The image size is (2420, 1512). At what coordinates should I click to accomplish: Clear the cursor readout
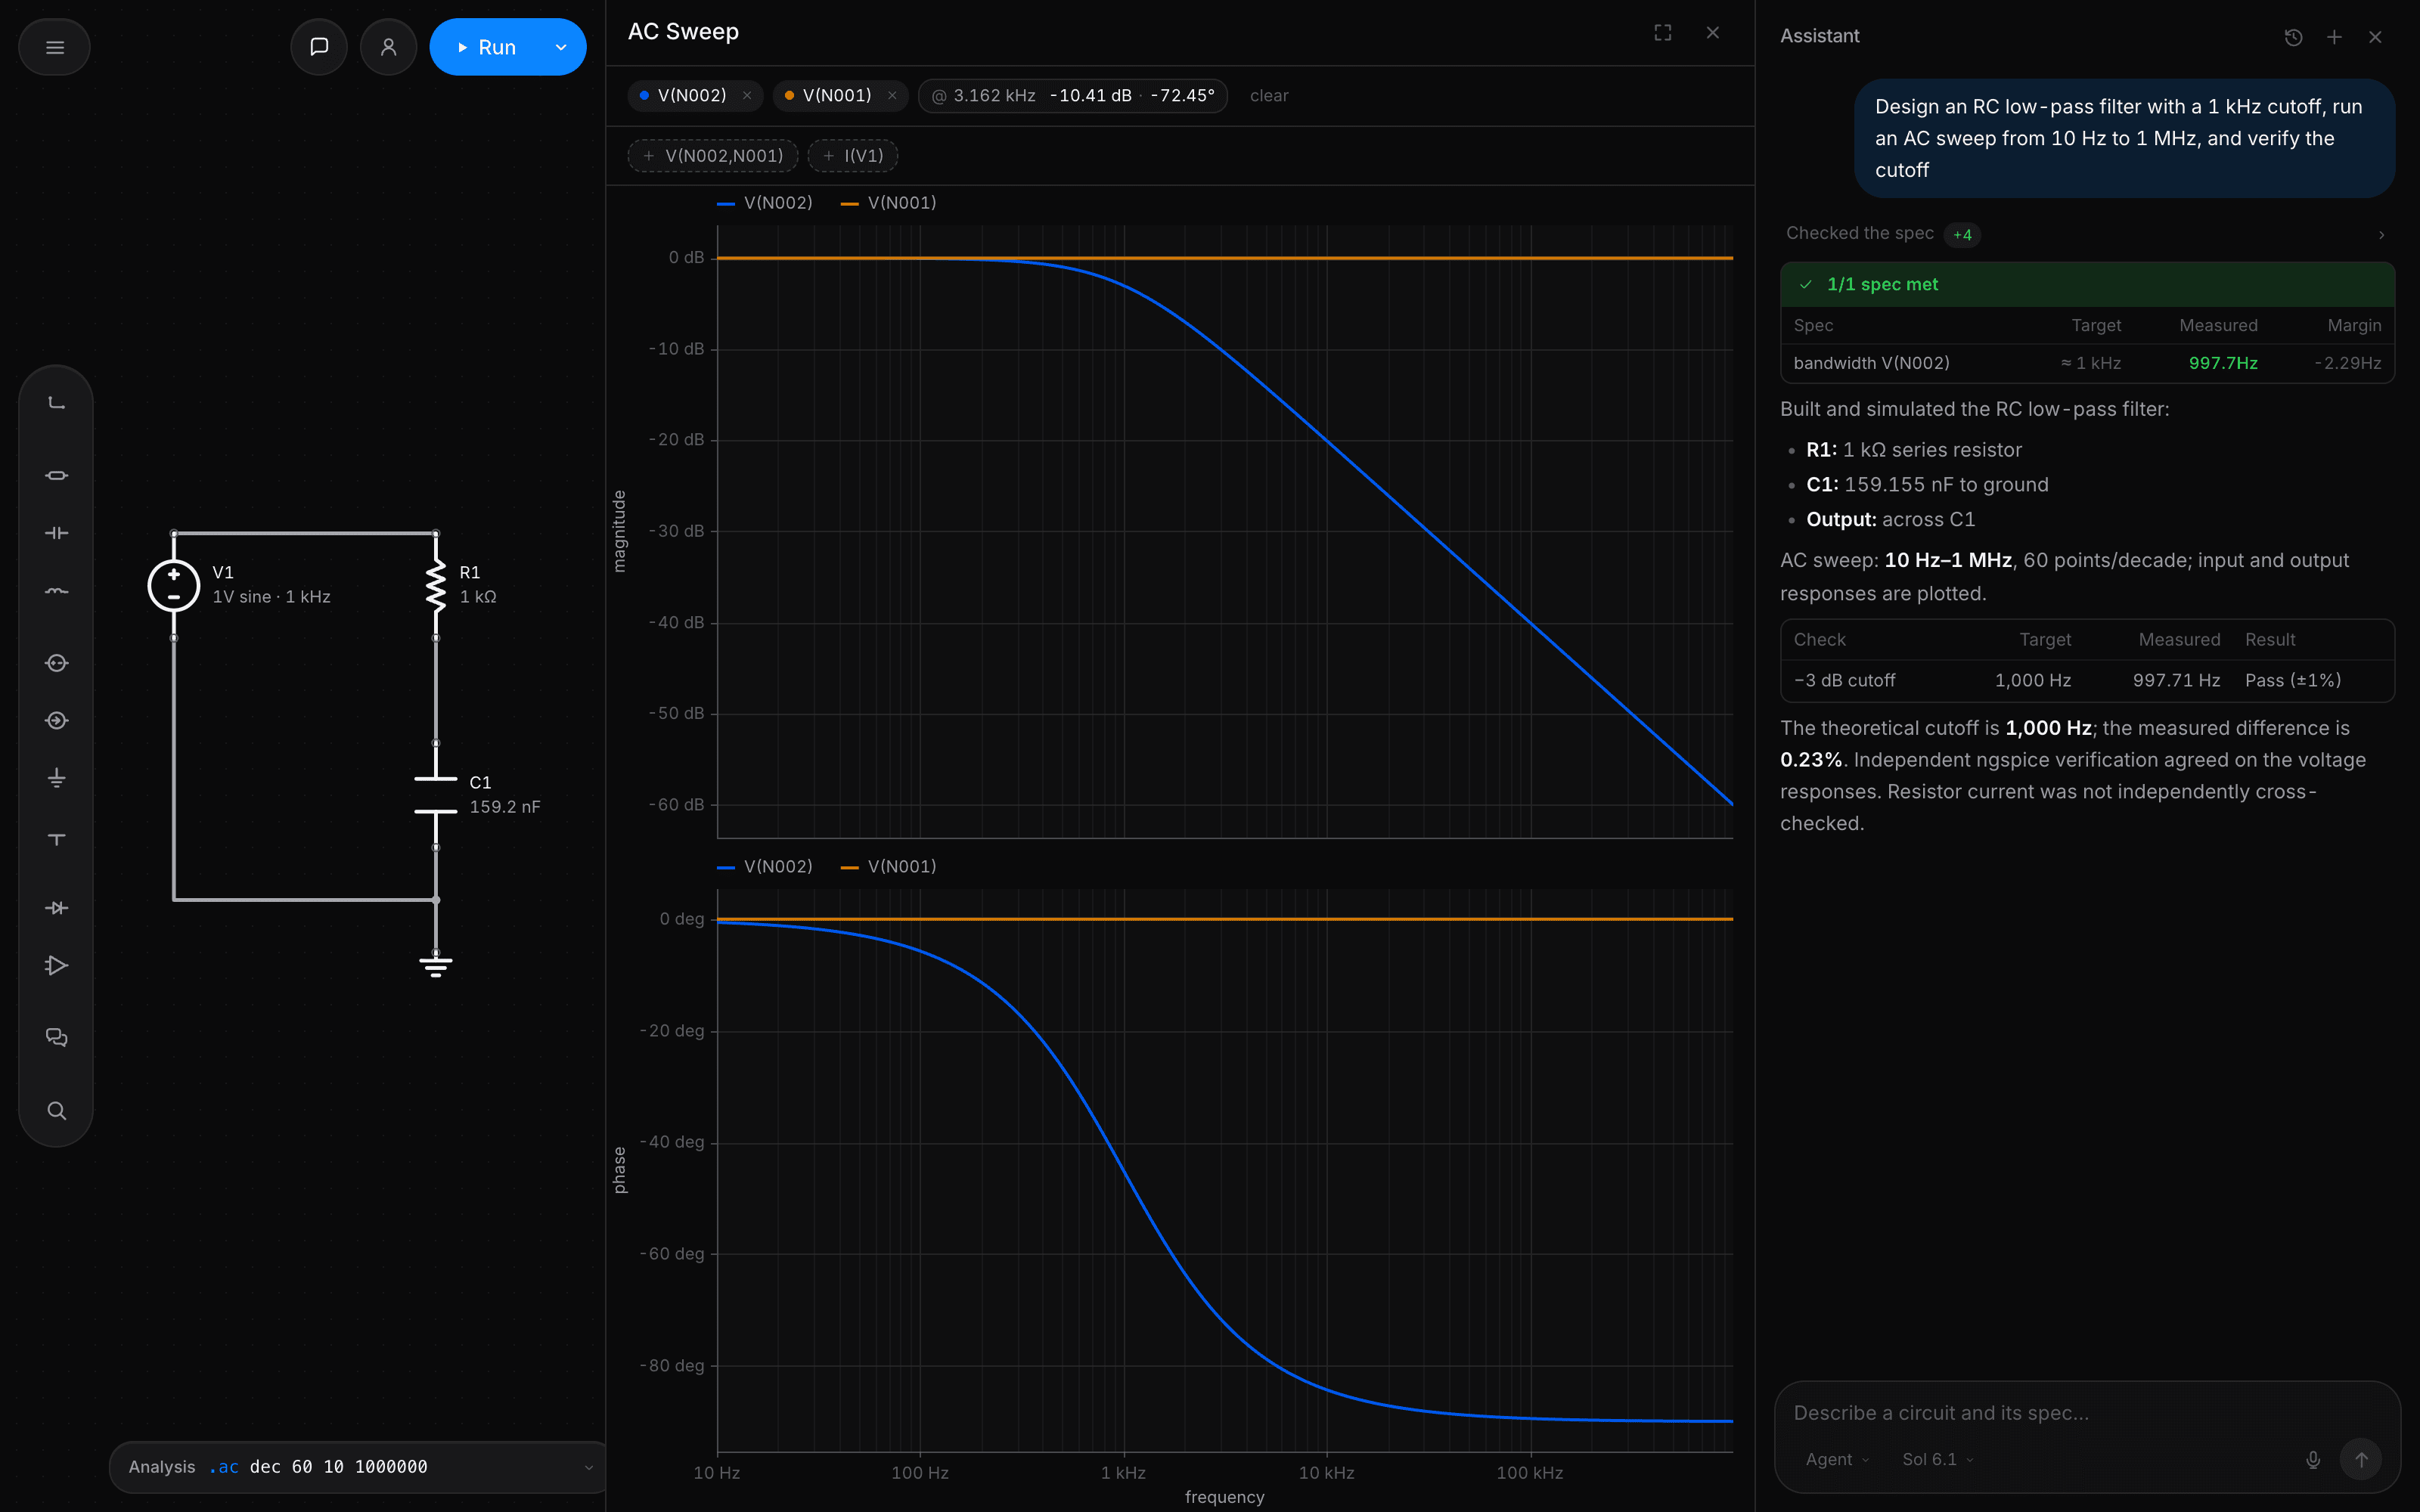coord(1269,96)
